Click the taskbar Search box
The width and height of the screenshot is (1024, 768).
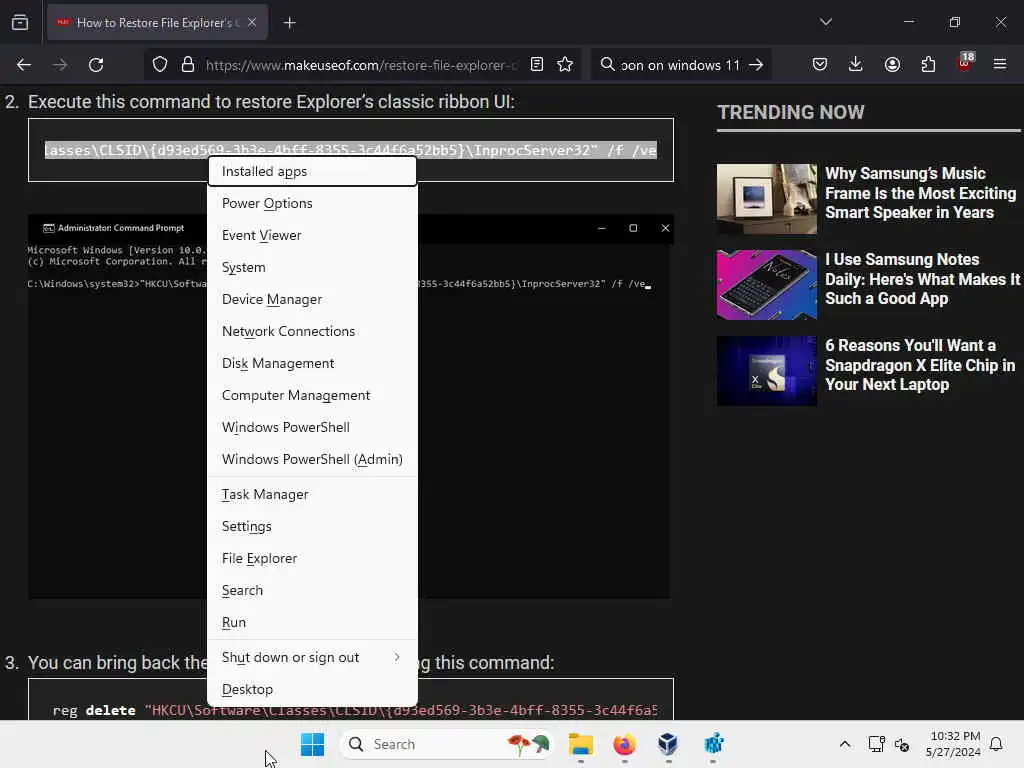447,744
